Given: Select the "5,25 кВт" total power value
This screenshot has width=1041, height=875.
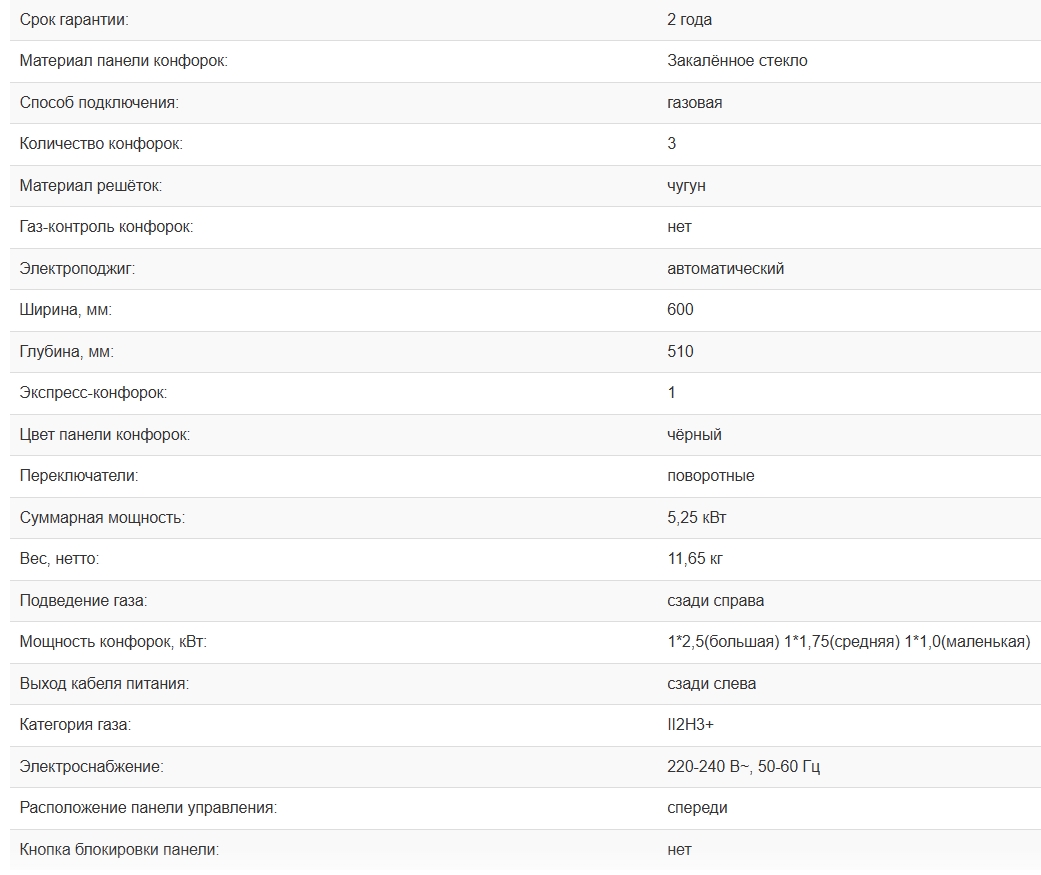Looking at the screenshot, I should tap(704, 518).
